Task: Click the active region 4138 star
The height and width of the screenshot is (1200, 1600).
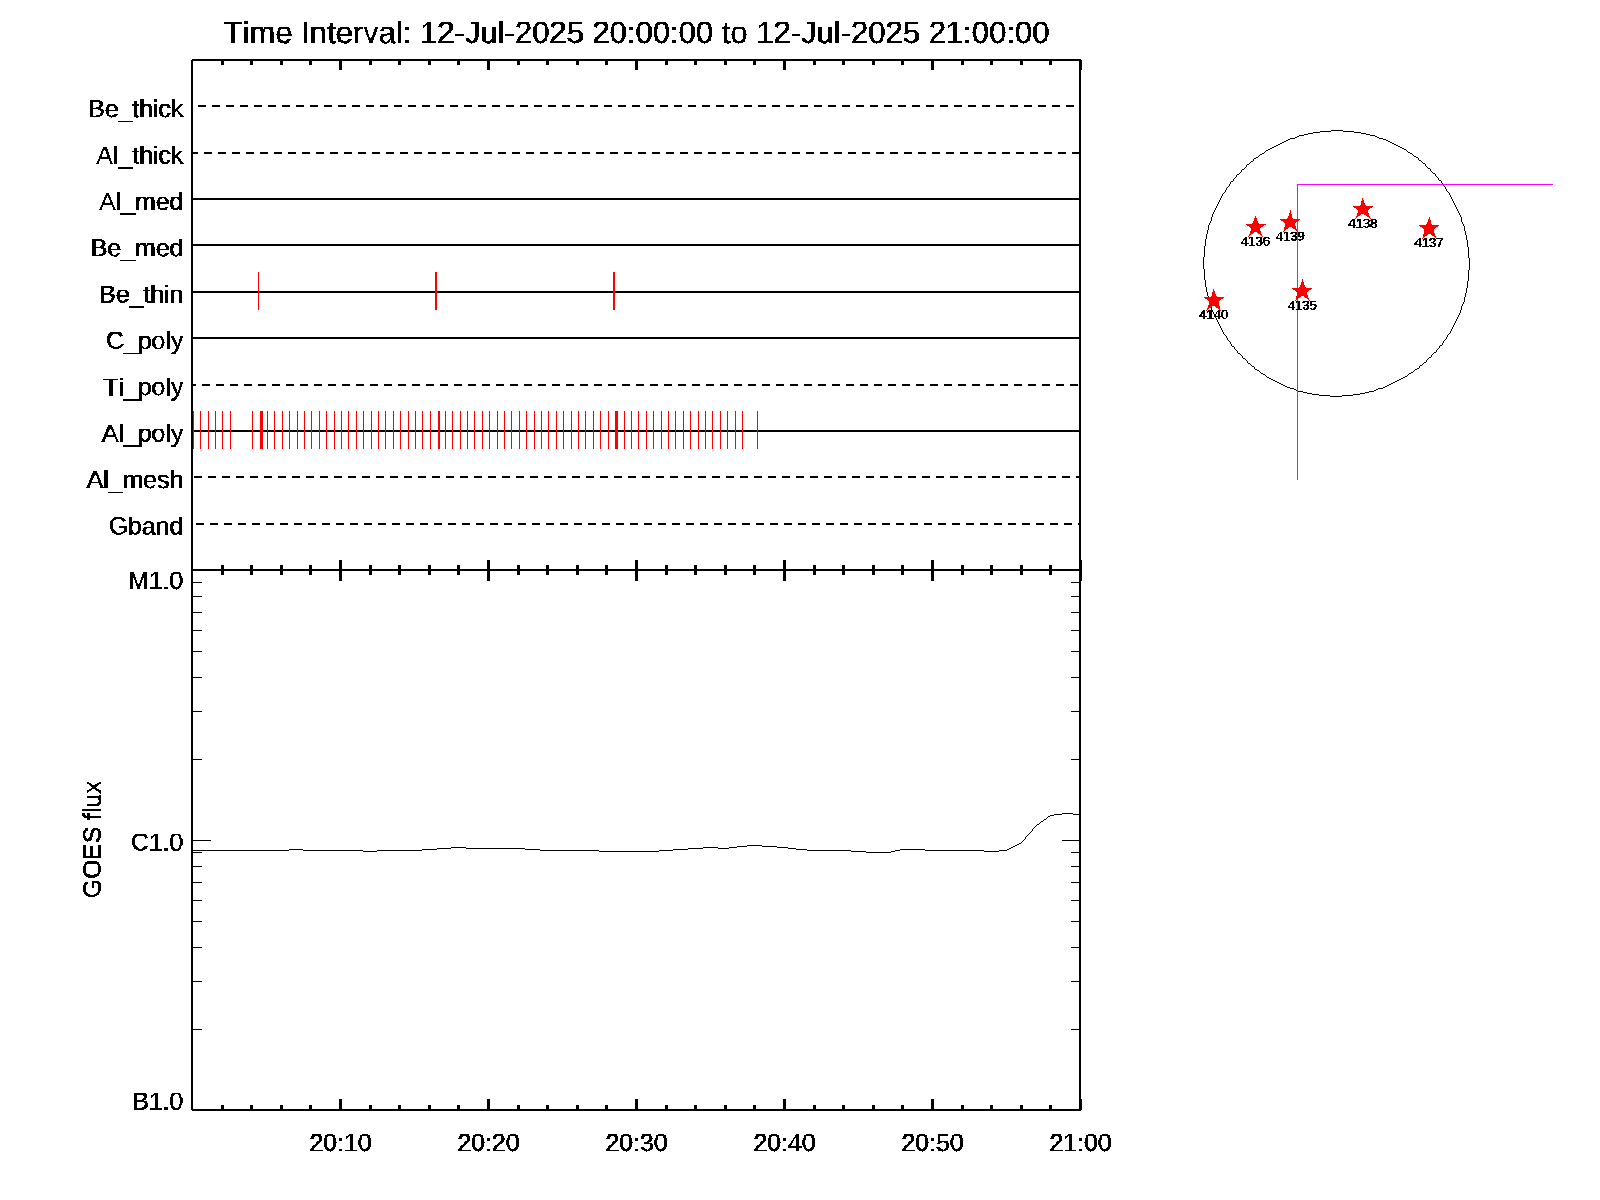Action: [1362, 209]
